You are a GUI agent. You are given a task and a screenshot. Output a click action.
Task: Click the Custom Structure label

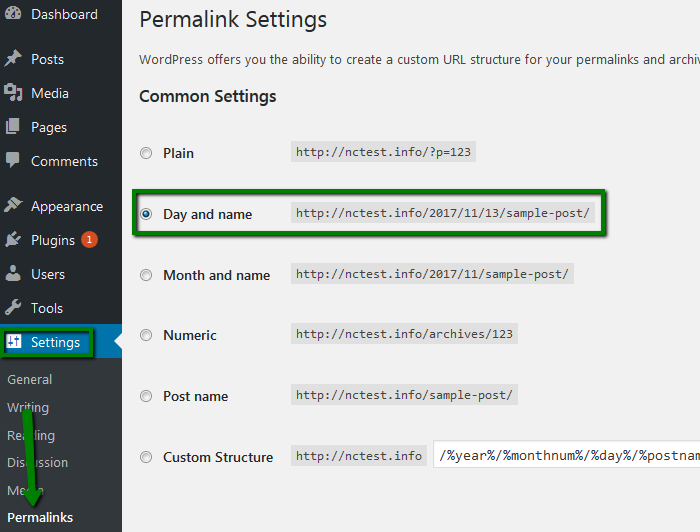(218, 457)
